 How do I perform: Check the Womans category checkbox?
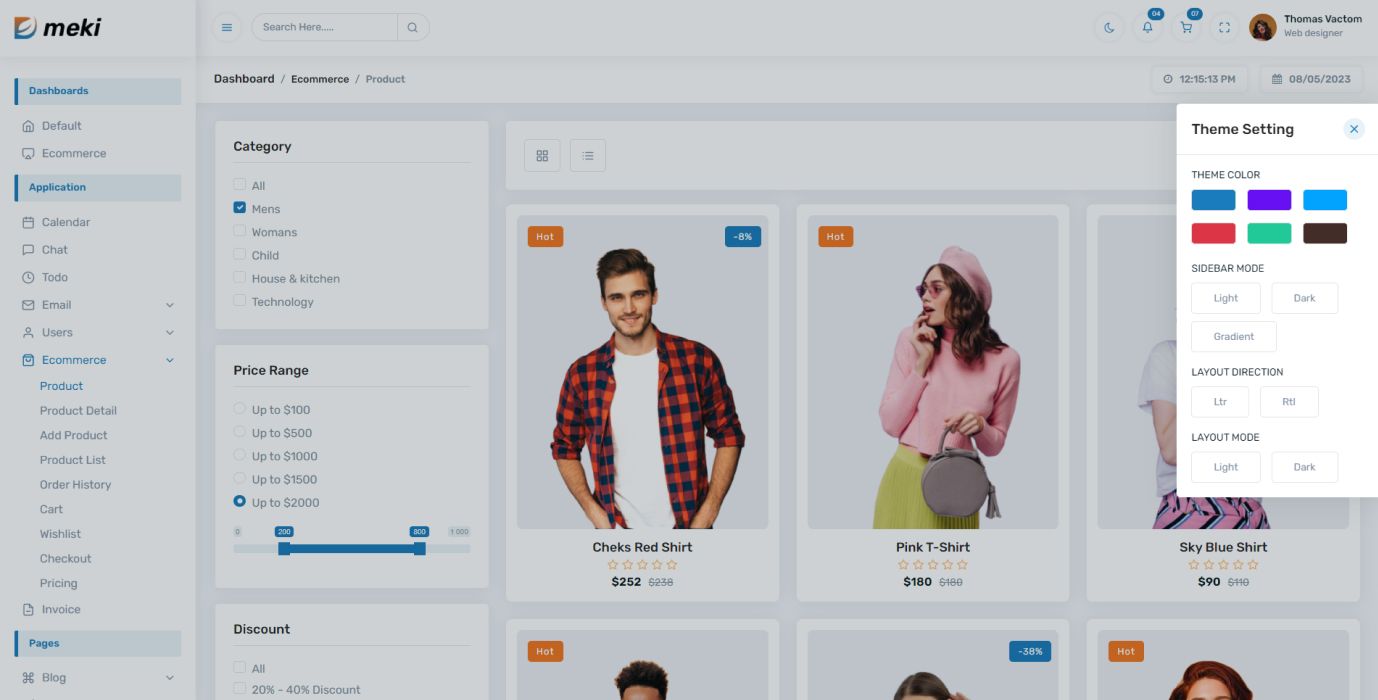pyautogui.click(x=240, y=231)
